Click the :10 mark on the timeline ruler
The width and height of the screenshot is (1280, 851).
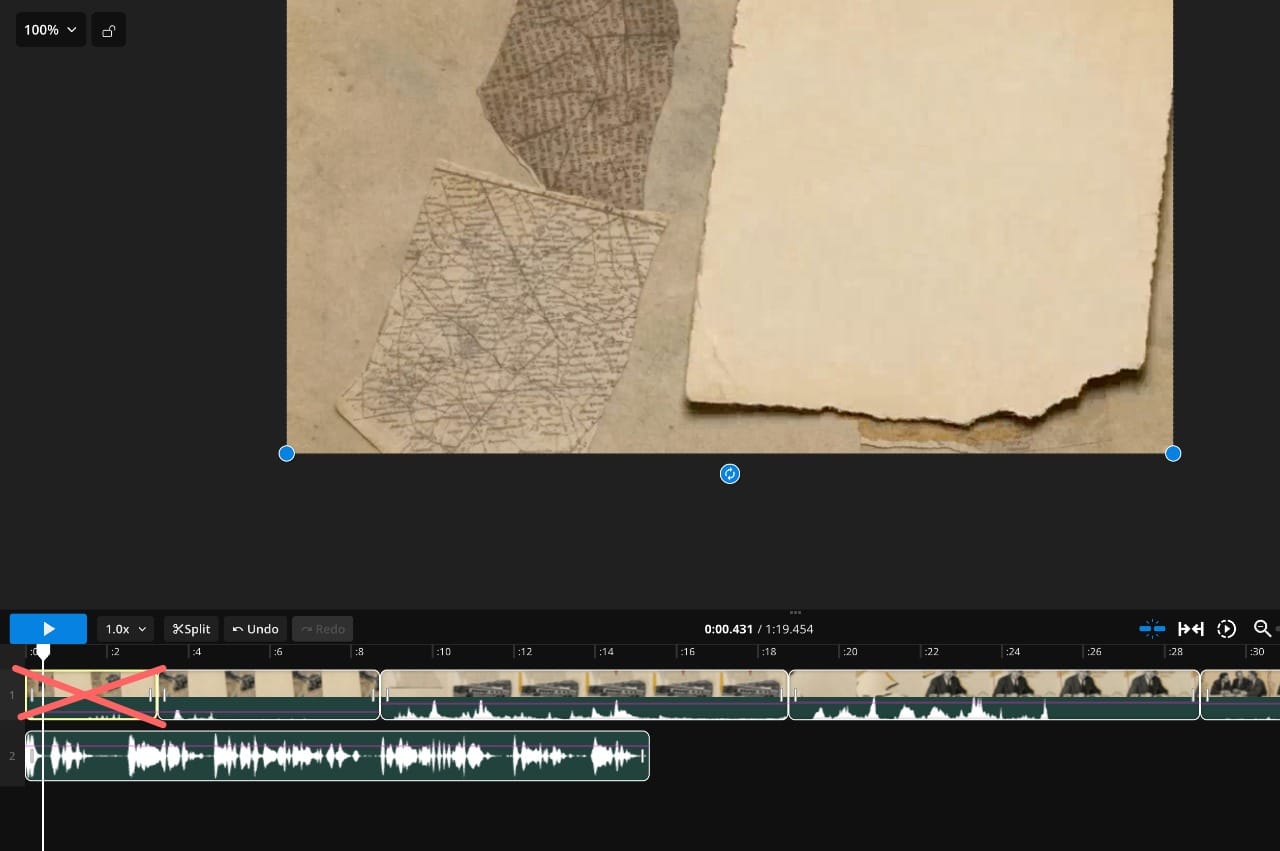coord(442,652)
